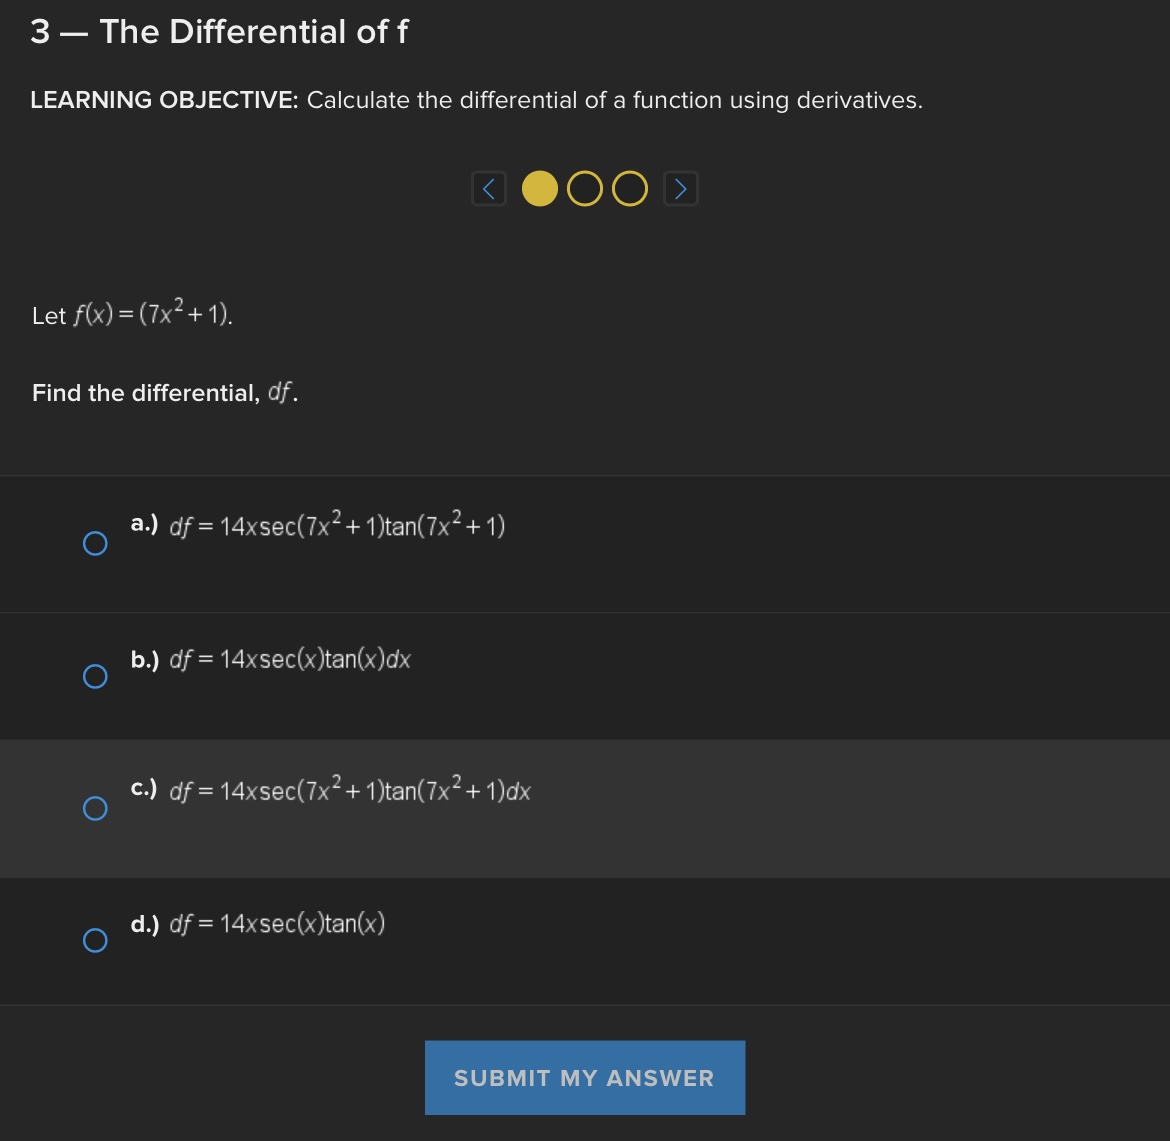Click the 'Find the differential, df' text
The image size is (1170, 1141).
[165, 392]
